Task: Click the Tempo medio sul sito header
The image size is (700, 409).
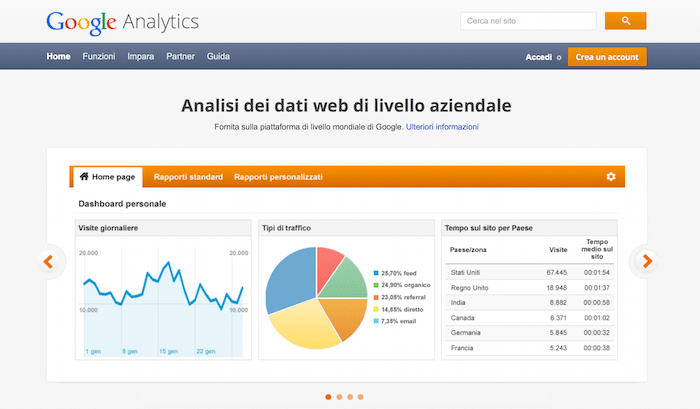Action: 597,249
